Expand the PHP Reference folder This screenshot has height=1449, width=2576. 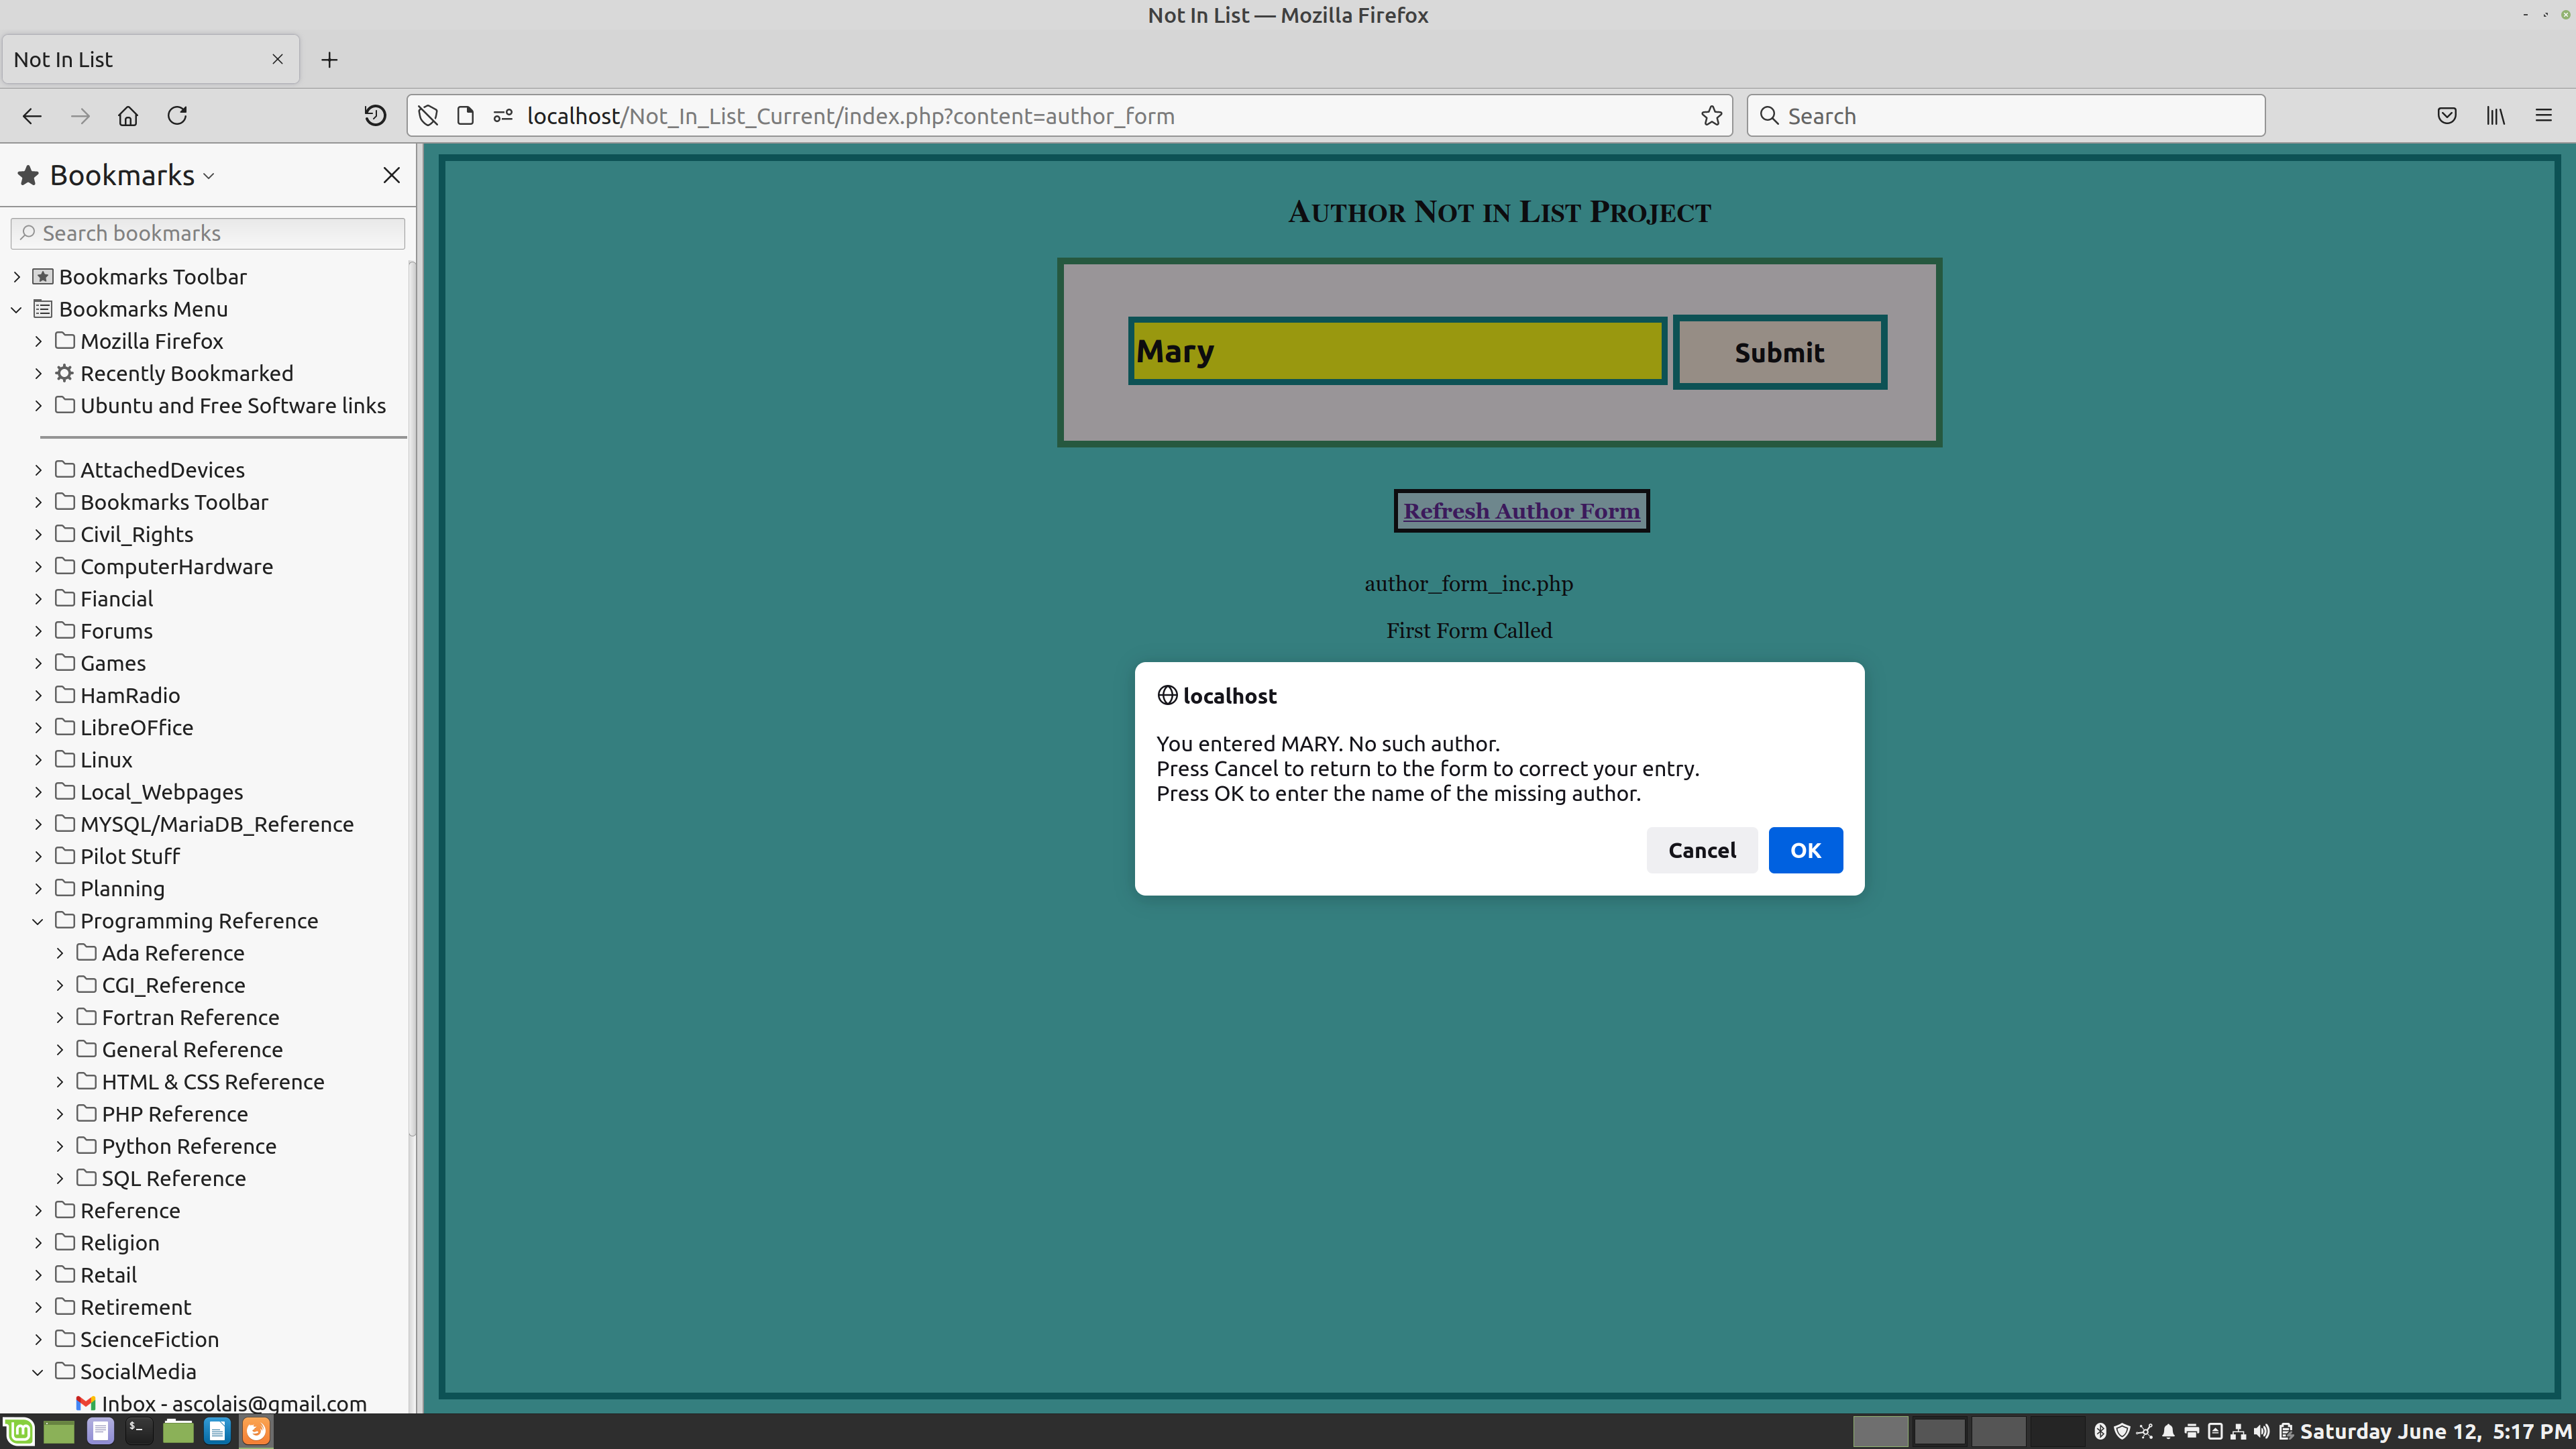coord(60,1114)
